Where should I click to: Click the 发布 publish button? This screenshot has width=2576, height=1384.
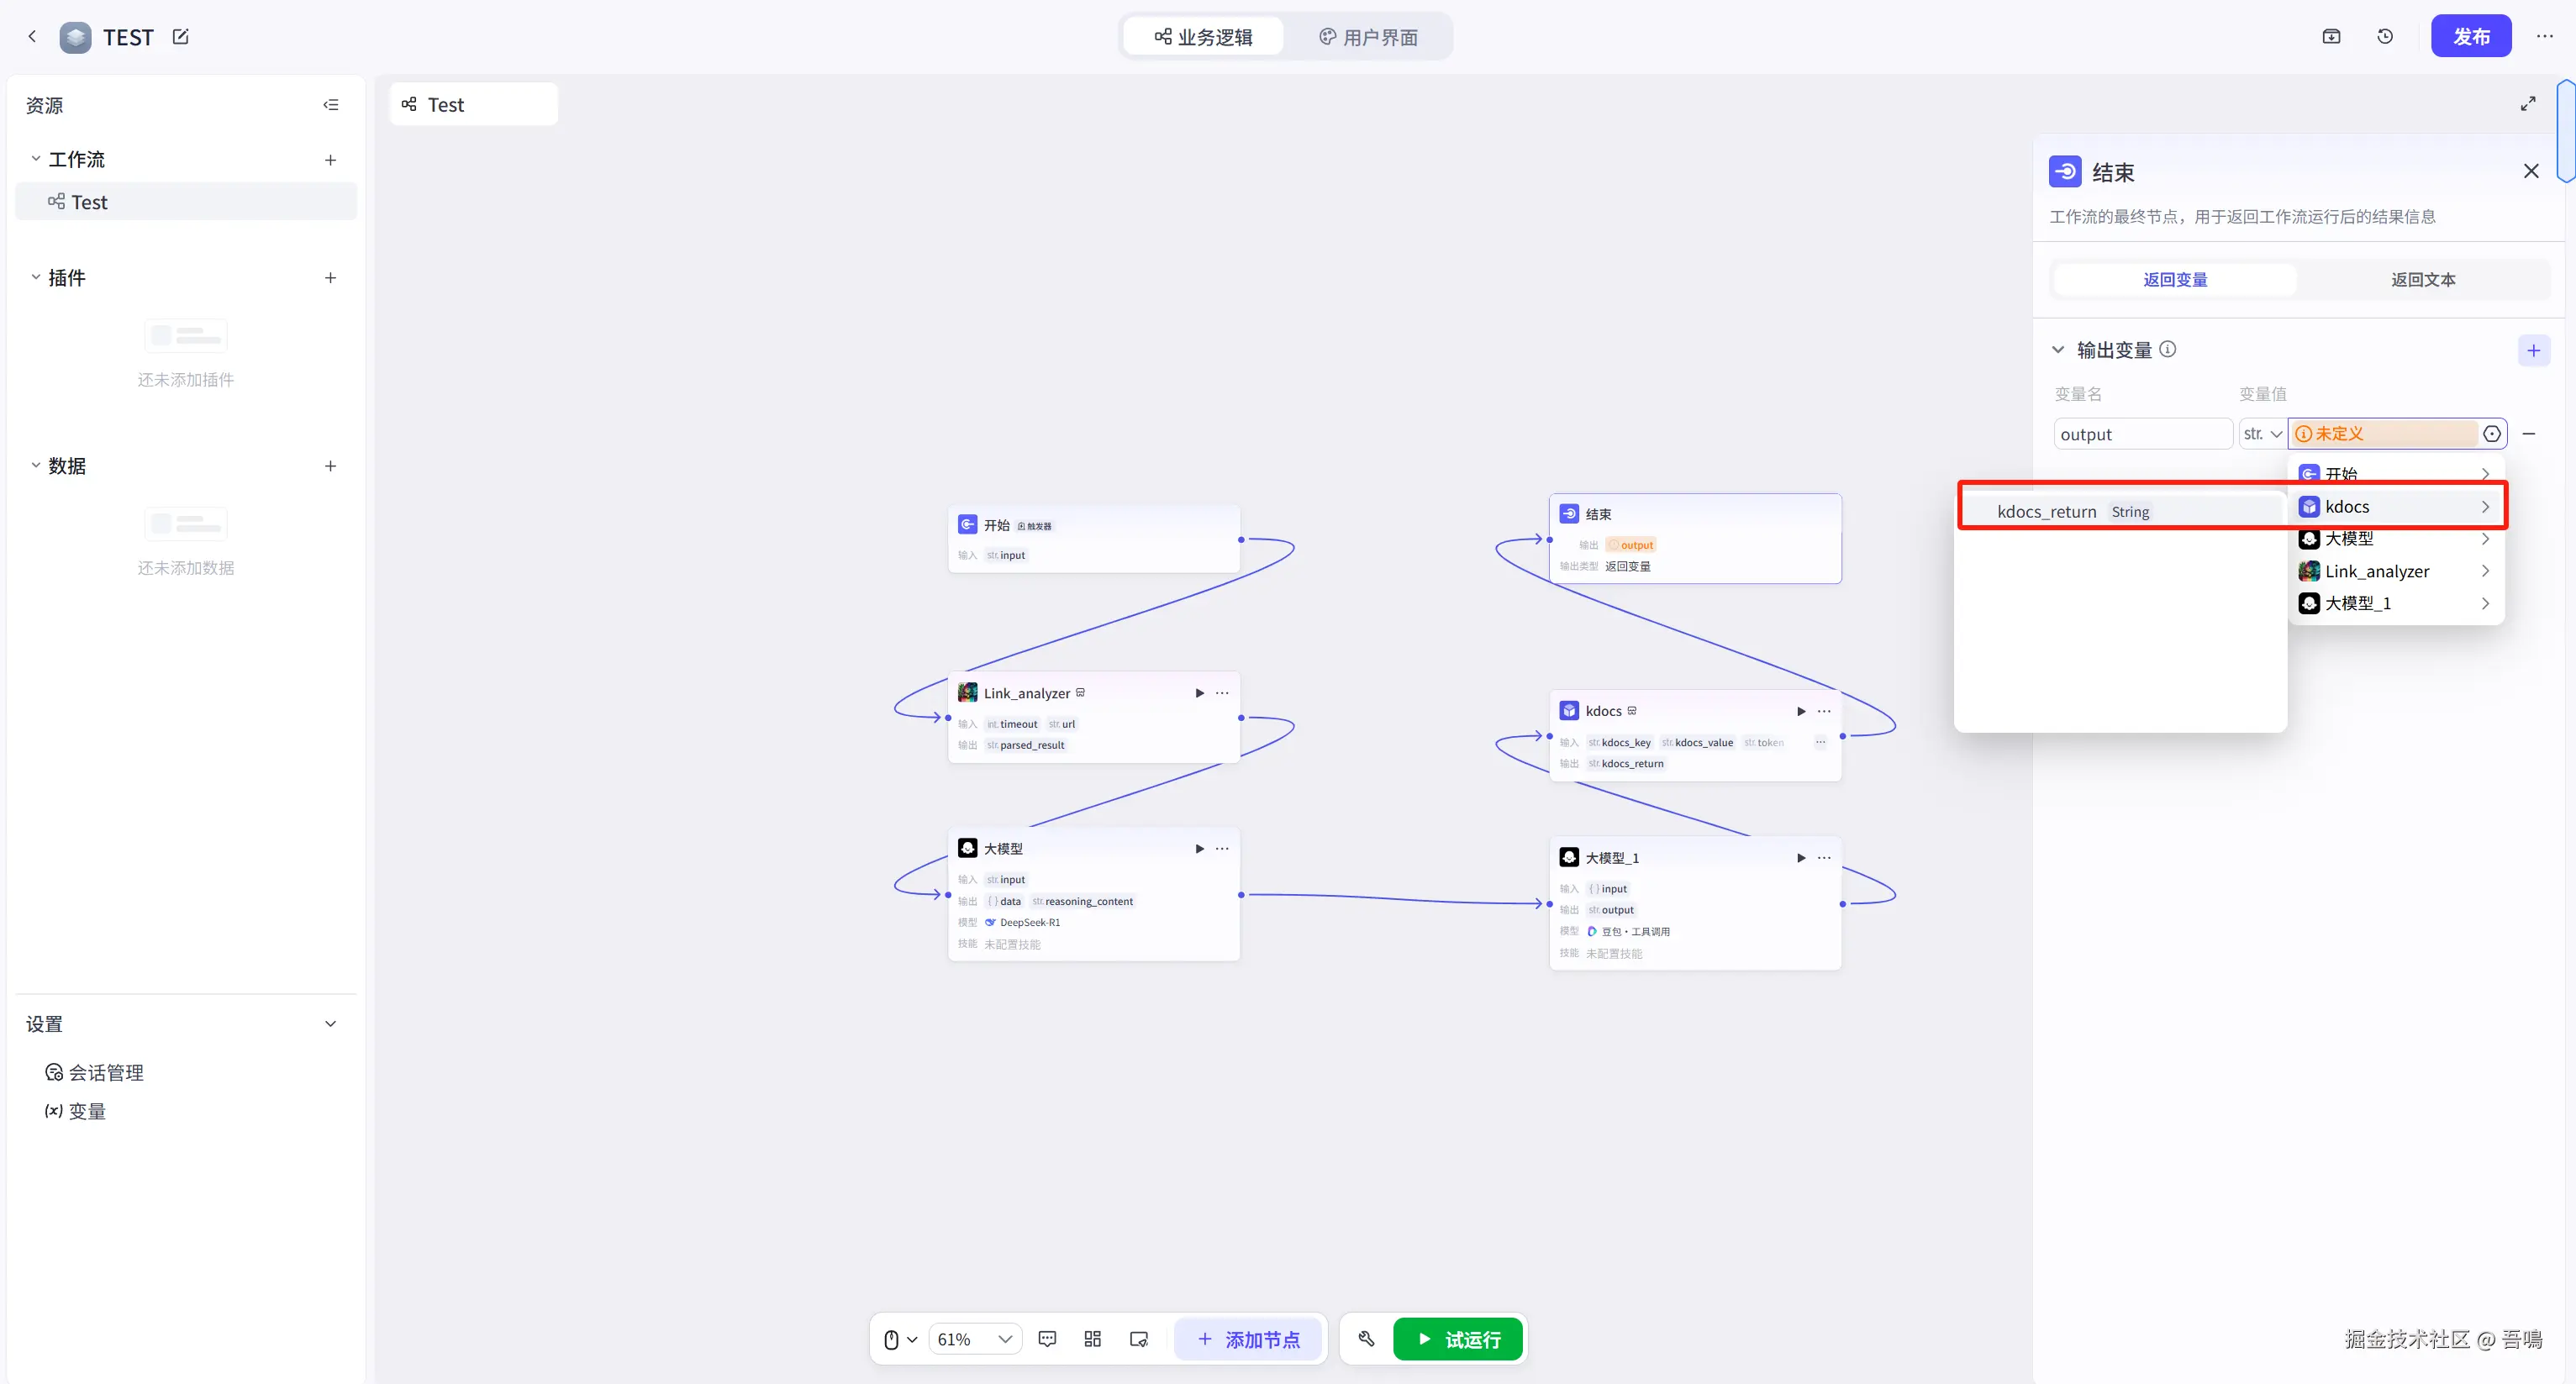(2470, 37)
